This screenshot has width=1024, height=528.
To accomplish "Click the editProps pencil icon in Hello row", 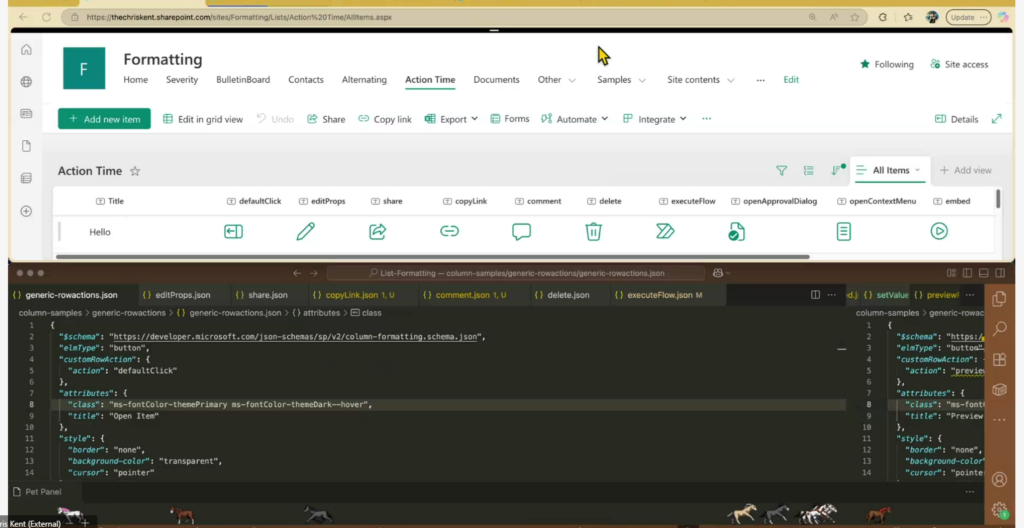I will click(x=306, y=231).
